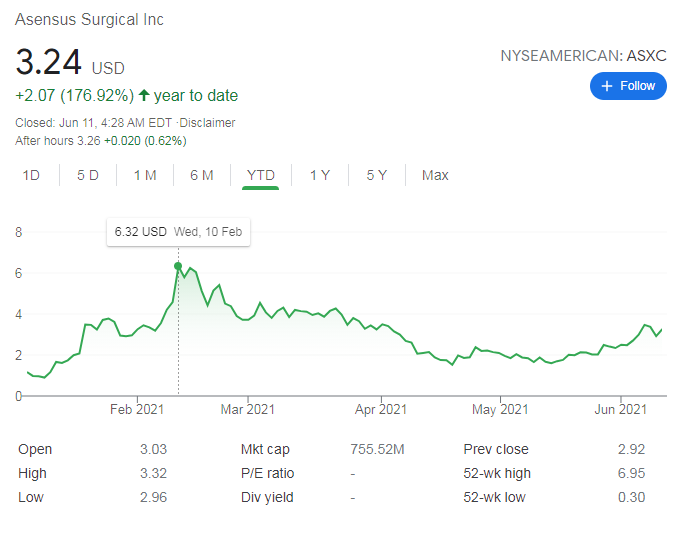The width and height of the screenshot is (684, 534).
Task: Click the P/E ratio label
Action: pos(267,473)
